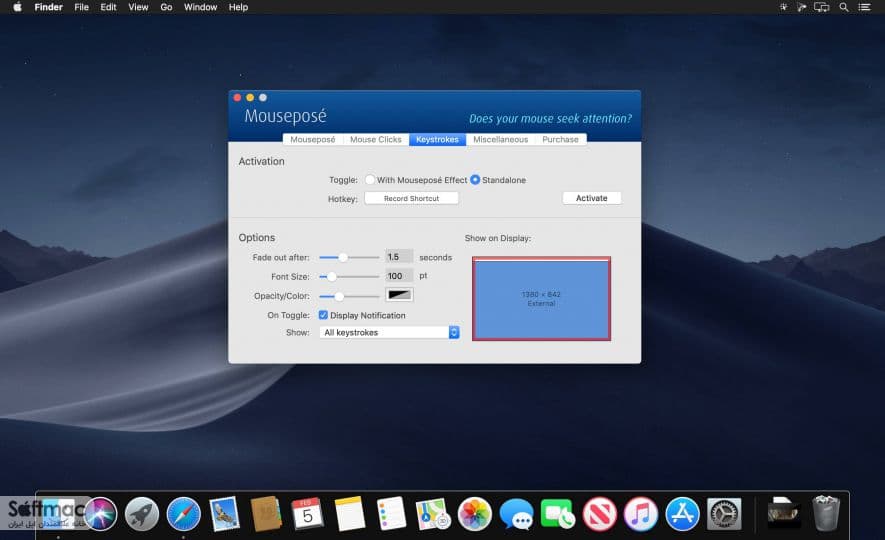Image resolution: width=885 pixels, height=540 pixels.
Task: Open the Photos app in dock
Action: pyautogui.click(x=475, y=514)
